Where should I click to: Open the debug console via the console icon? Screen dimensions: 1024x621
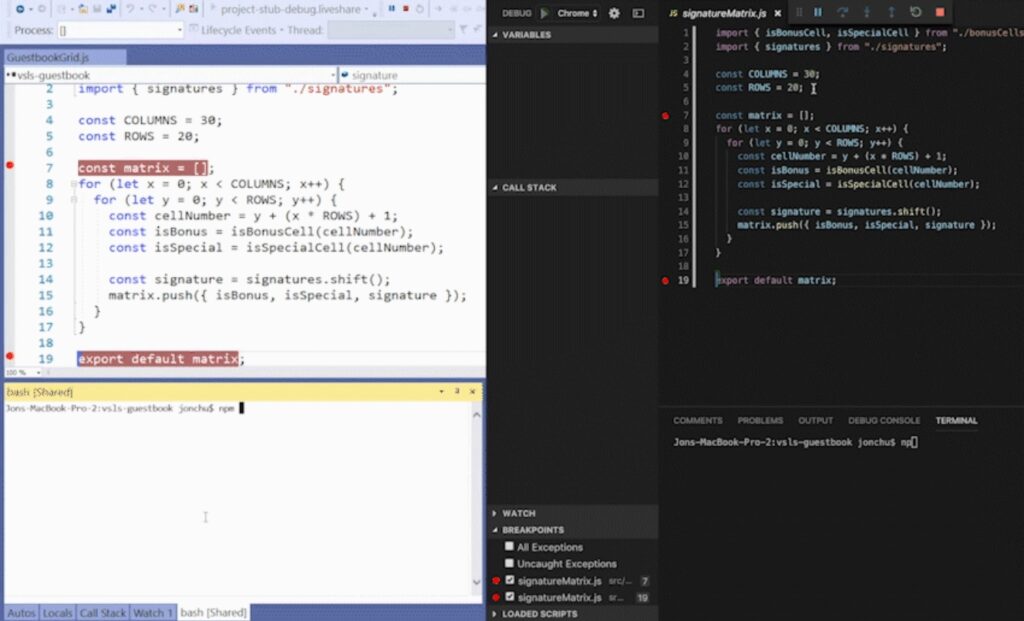point(639,13)
